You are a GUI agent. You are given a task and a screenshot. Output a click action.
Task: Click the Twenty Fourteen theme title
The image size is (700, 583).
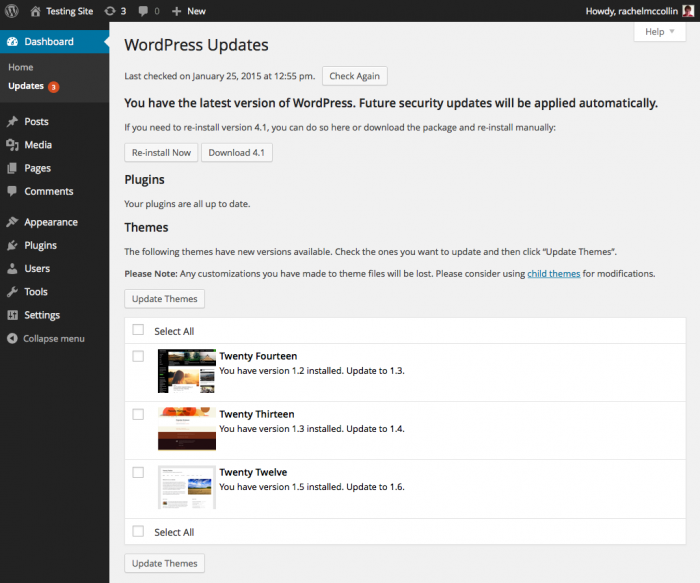tap(258, 356)
